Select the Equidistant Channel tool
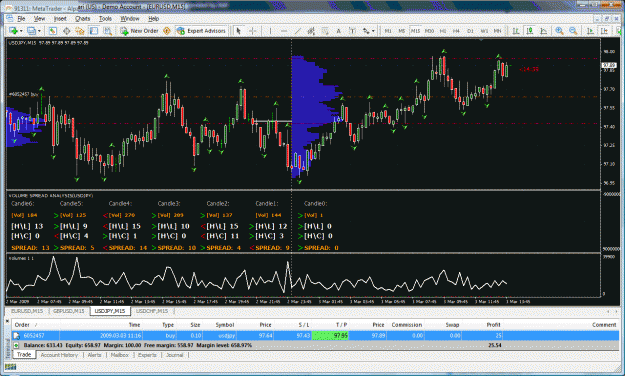The height and width of the screenshot is (376, 625). point(311,31)
